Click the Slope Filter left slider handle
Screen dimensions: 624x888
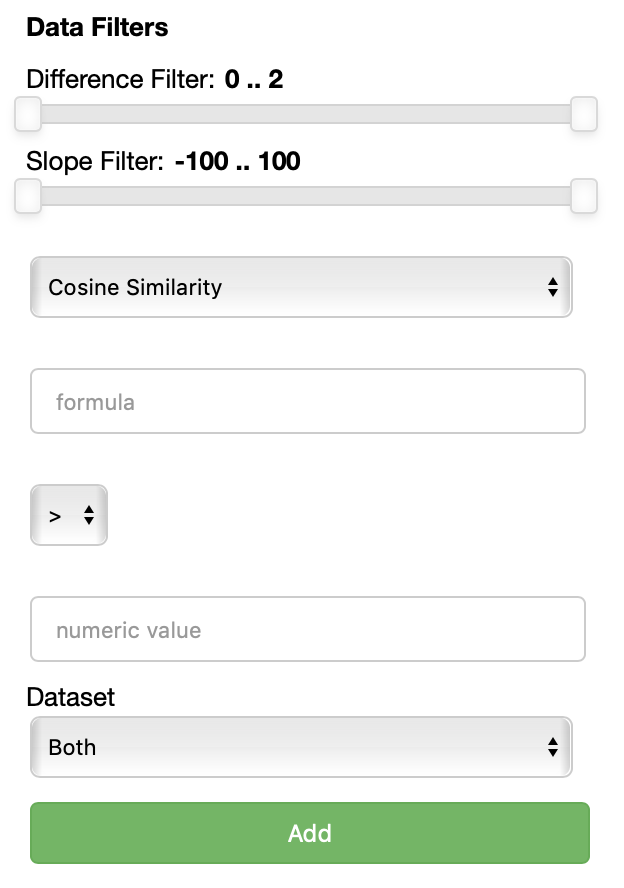[28, 196]
